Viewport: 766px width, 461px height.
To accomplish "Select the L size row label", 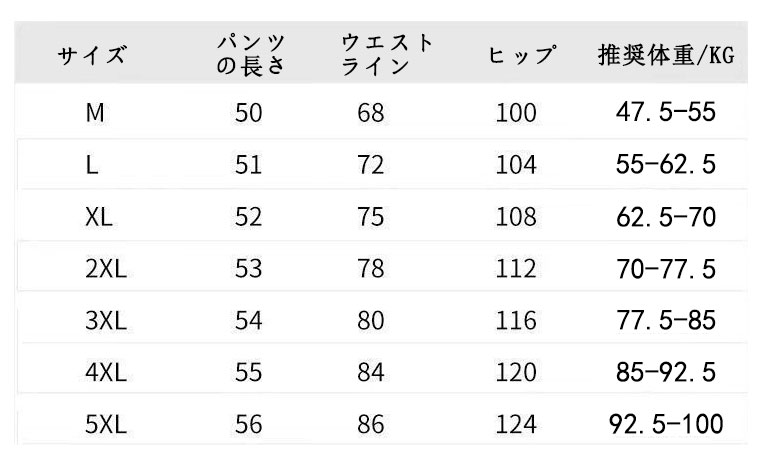I will point(93,165).
